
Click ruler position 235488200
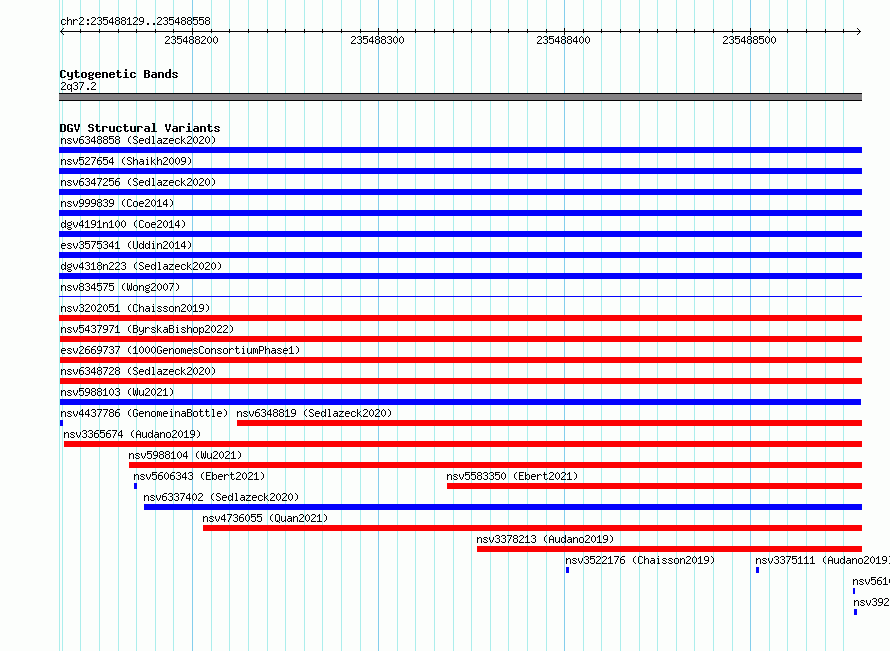pos(191,40)
